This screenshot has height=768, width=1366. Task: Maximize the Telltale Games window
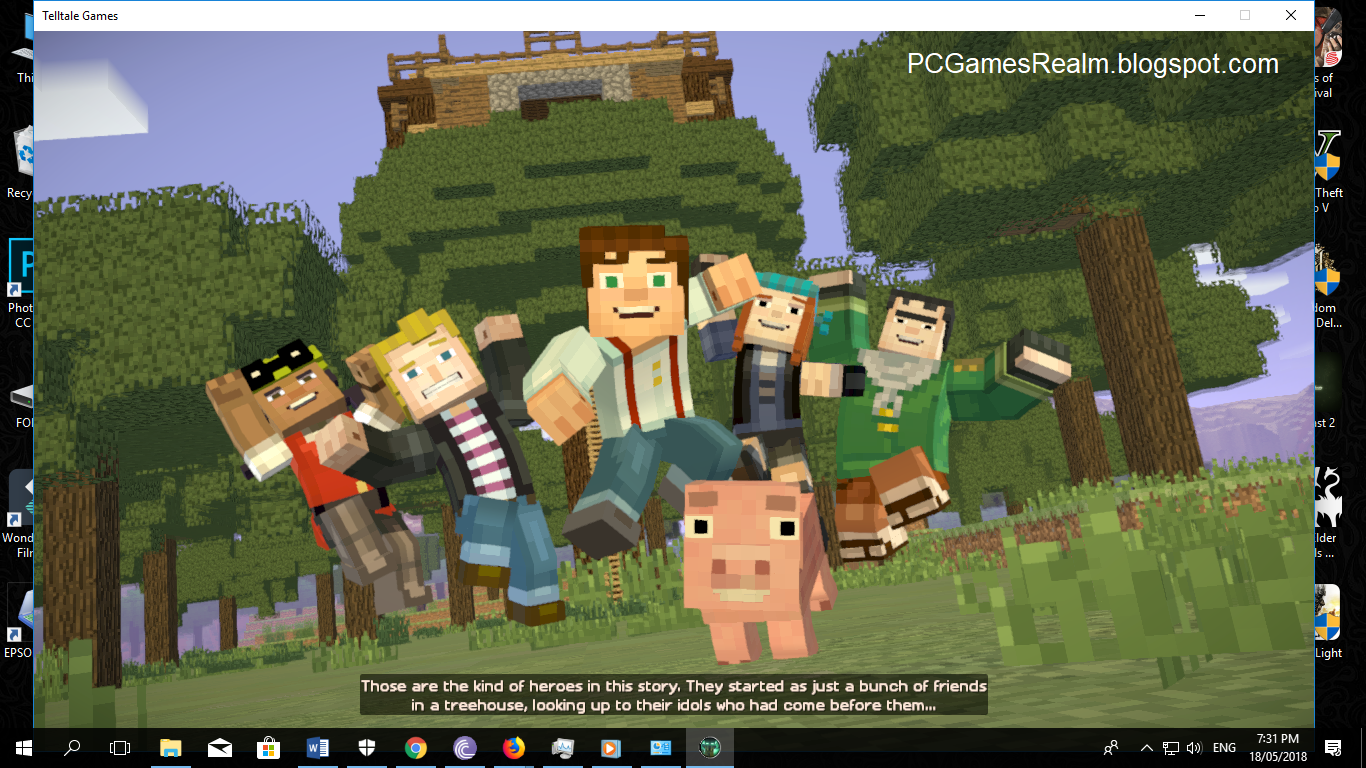click(1245, 15)
